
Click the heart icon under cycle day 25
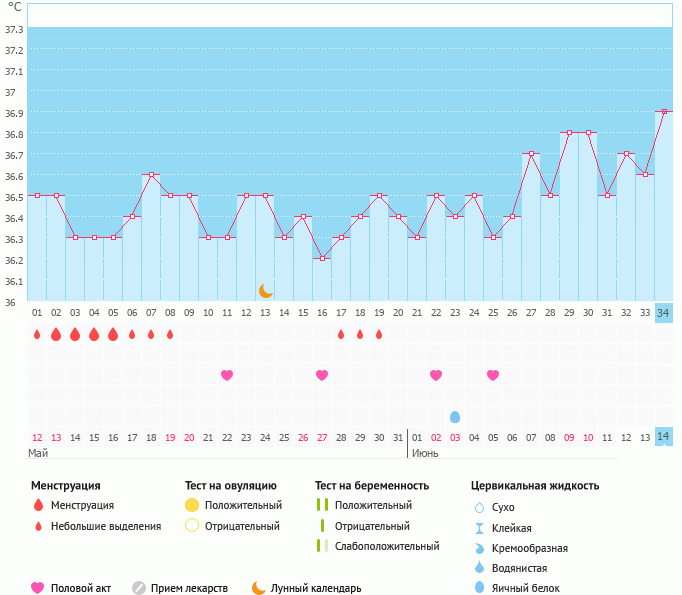493,375
